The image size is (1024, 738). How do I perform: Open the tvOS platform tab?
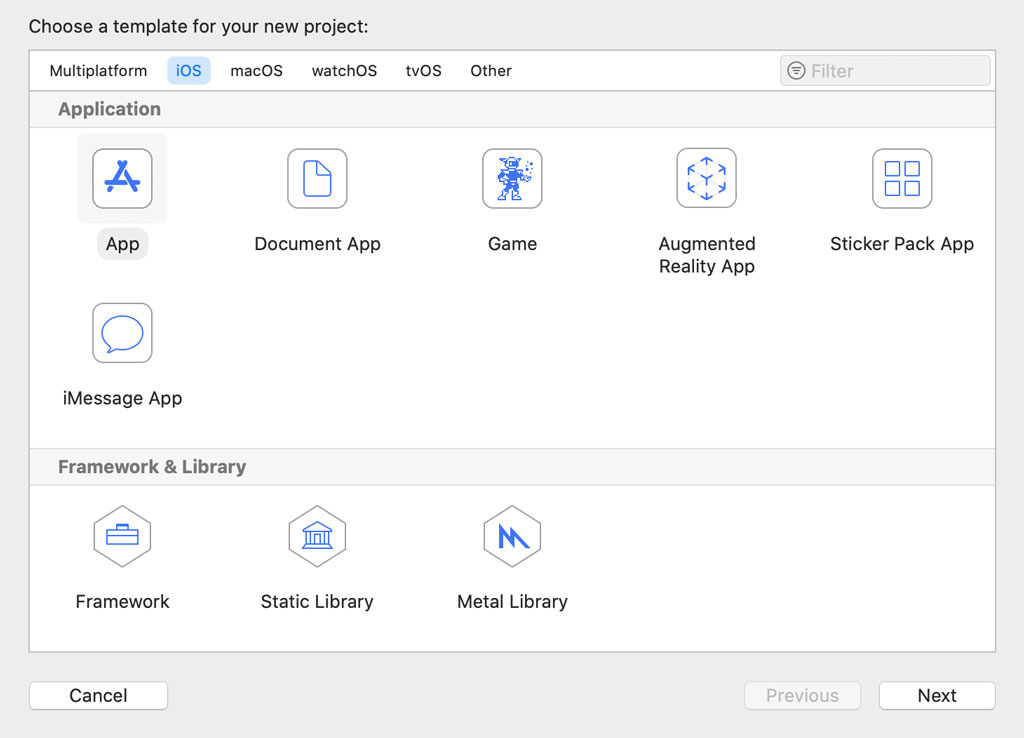(x=424, y=71)
